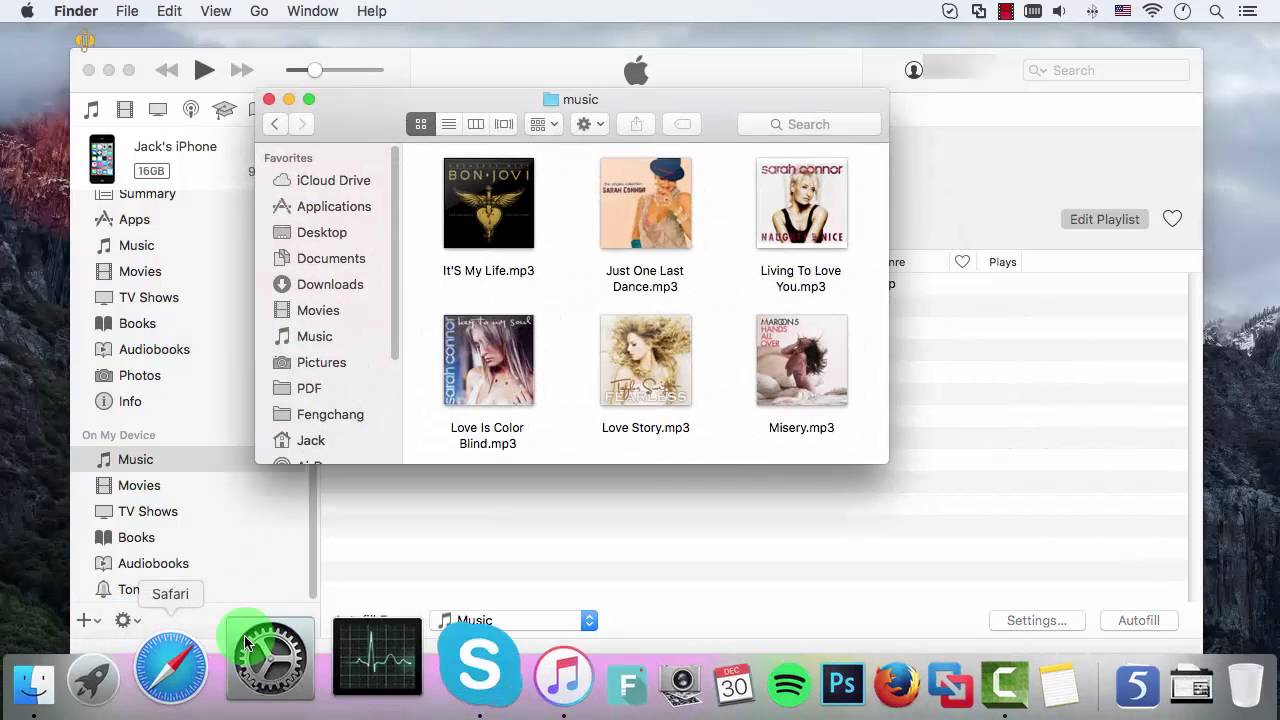Open the Help menu
This screenshot has width=1280, height=720.
(371, 11)
